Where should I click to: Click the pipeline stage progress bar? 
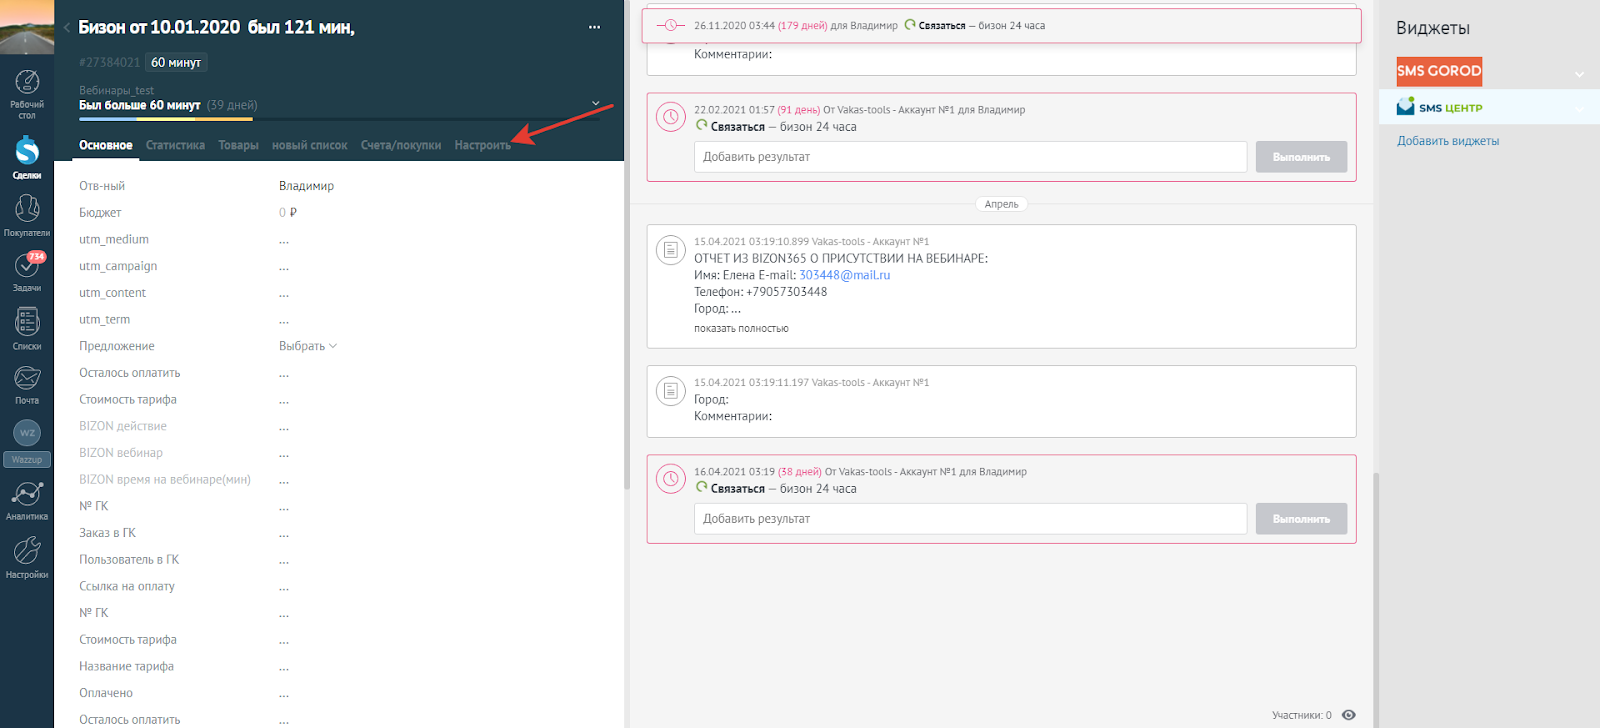(x=340, y=119)
